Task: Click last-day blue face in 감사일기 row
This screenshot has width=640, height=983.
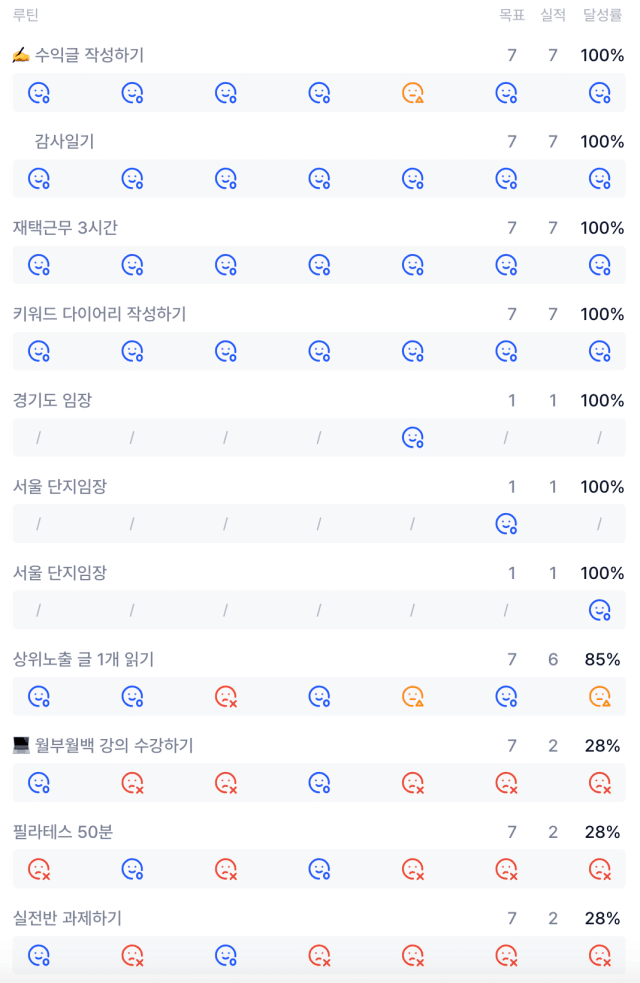Action: 600,179
